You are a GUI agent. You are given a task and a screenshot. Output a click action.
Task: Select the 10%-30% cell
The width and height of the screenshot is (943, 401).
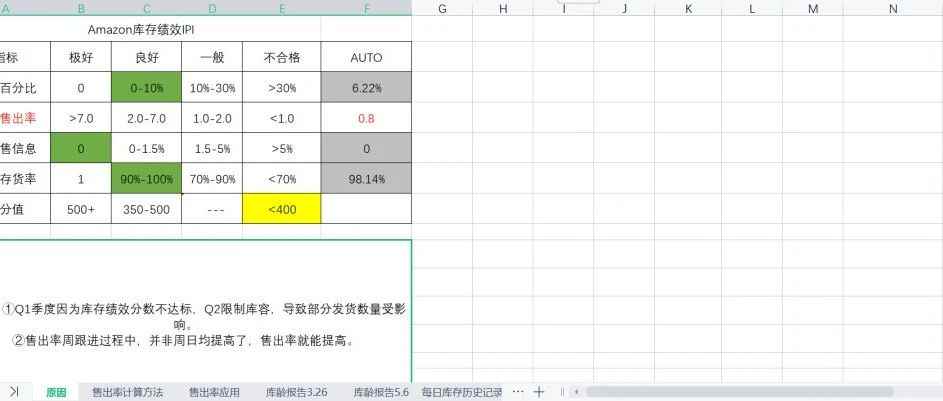(212, 87)
